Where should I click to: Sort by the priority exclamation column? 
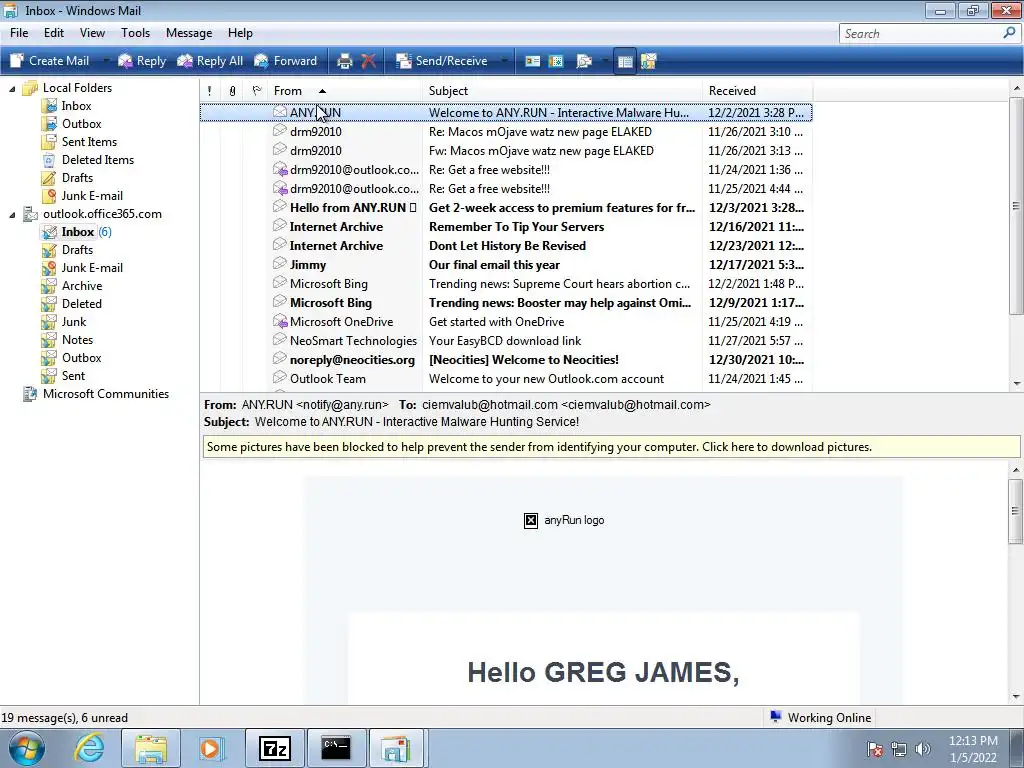click(209, 91)
